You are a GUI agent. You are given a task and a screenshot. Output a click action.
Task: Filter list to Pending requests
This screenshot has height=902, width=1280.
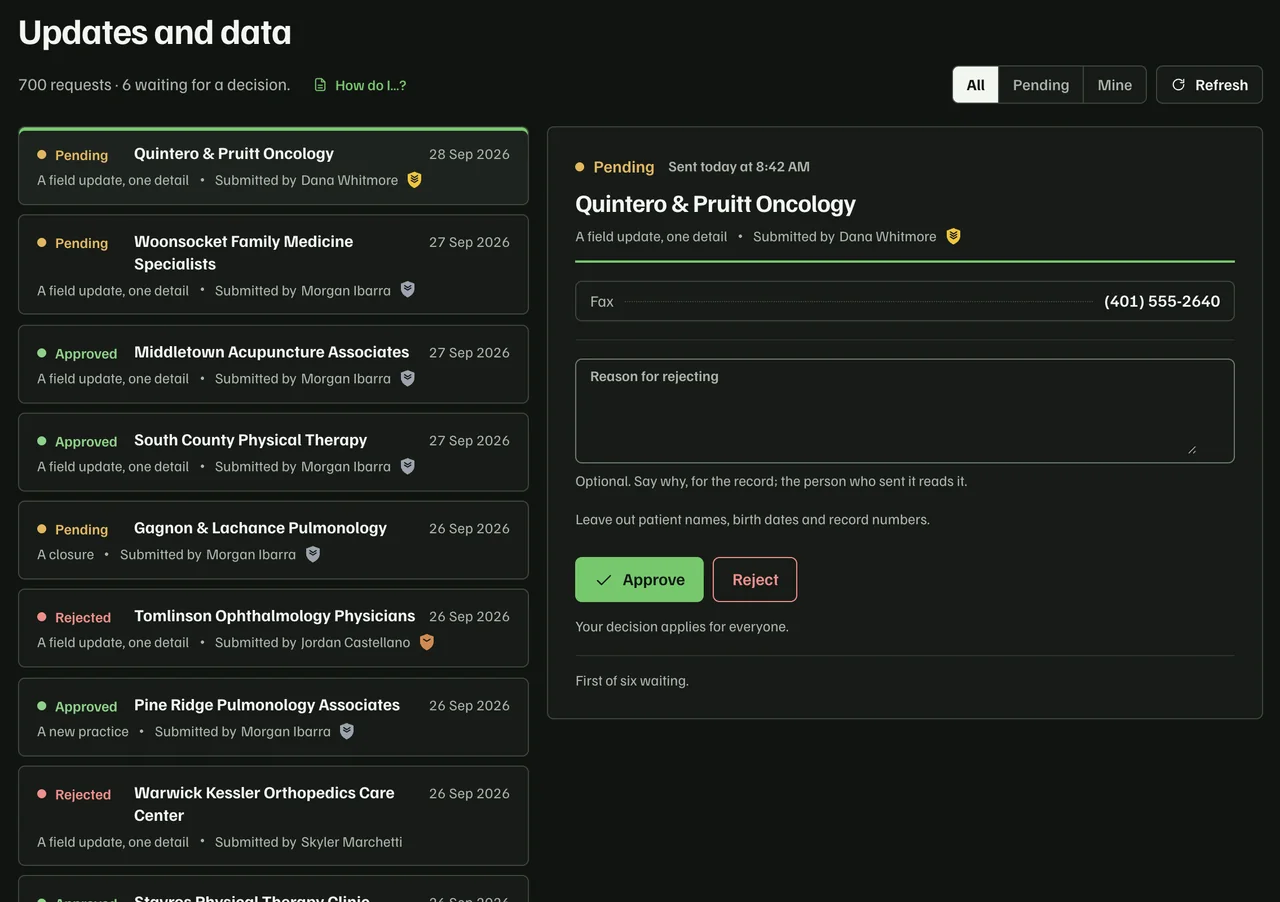pyautogui.click(x=1041, y=85)
